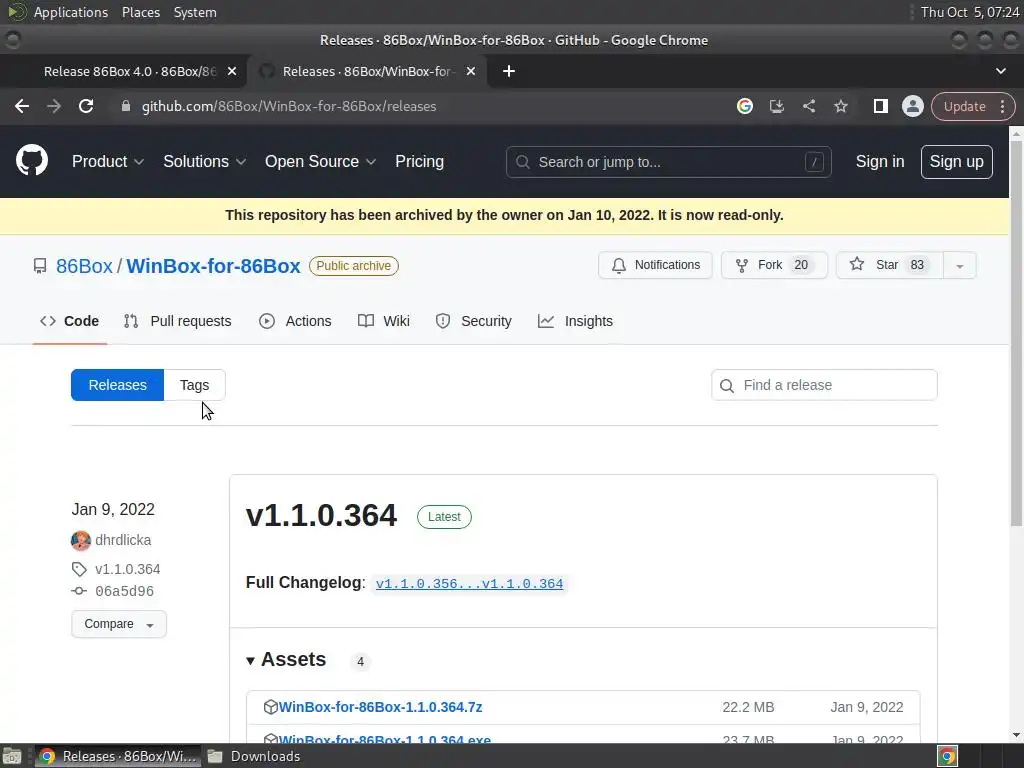Viewport: 1024px width, 768px height.
Task: Open the Applications menu
Action: pos(71,12)
